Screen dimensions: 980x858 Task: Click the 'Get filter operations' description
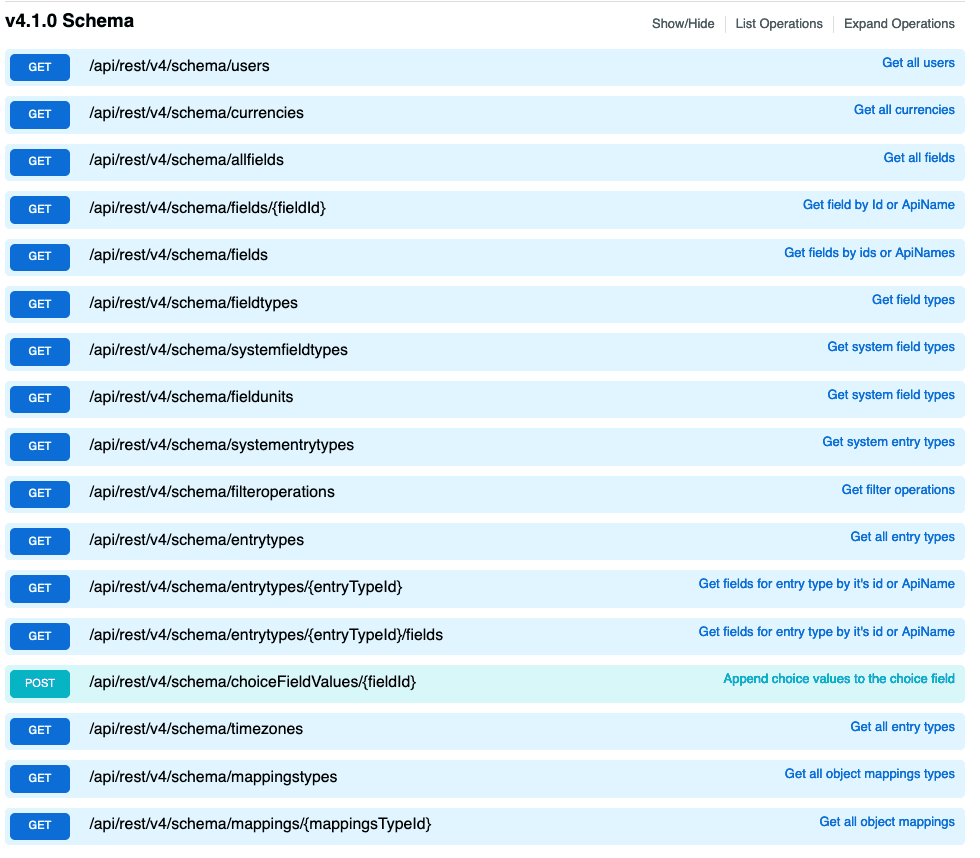click(x=898, y=489)
